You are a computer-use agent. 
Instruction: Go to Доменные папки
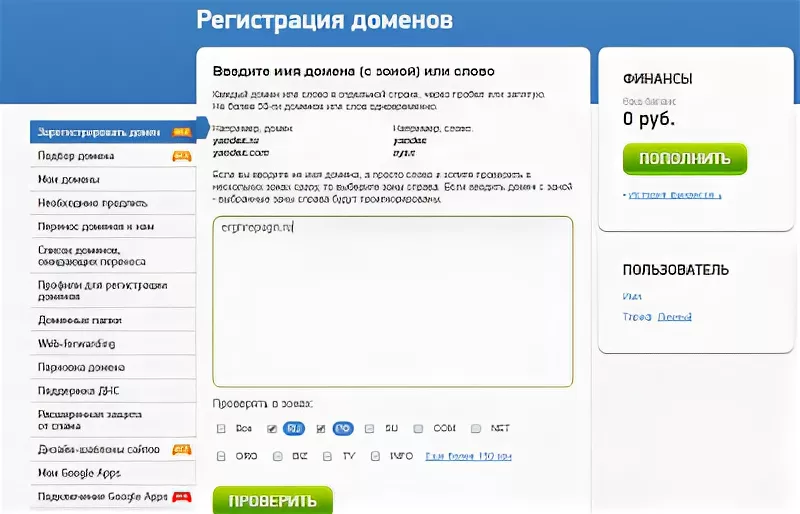pyautogui.click(x=113, y=320)
